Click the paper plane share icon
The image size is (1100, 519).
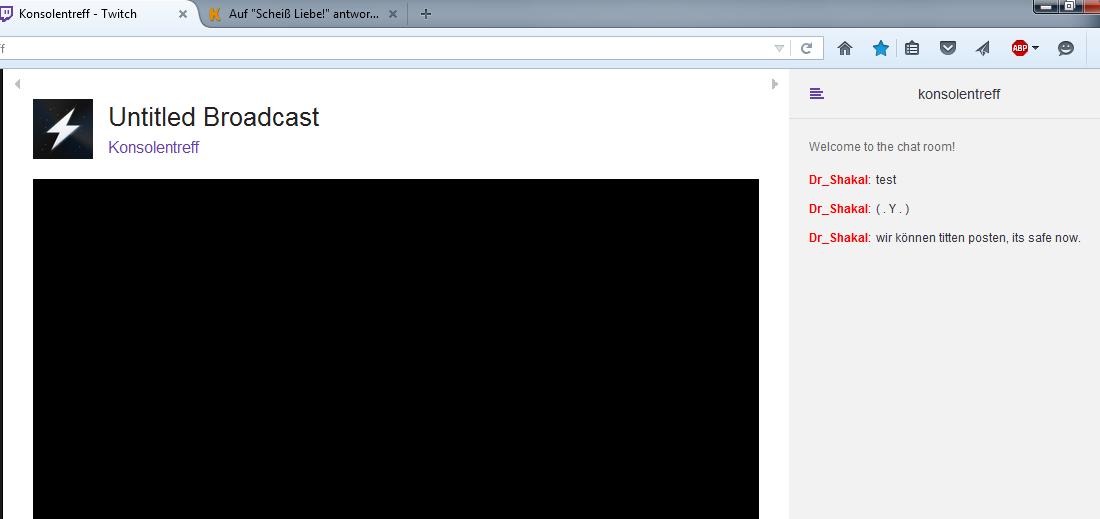(983, 48)
